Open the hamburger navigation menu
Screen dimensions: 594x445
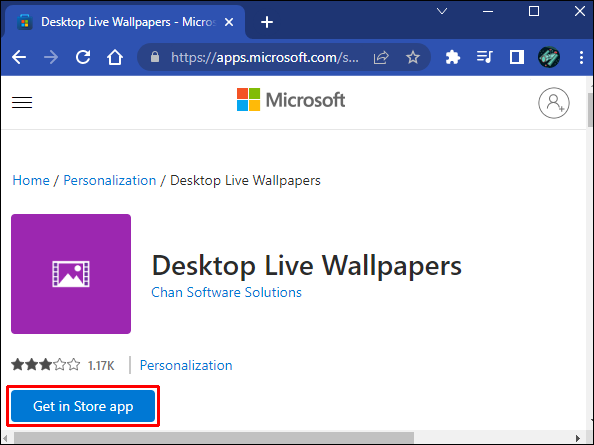pos(22,103)
